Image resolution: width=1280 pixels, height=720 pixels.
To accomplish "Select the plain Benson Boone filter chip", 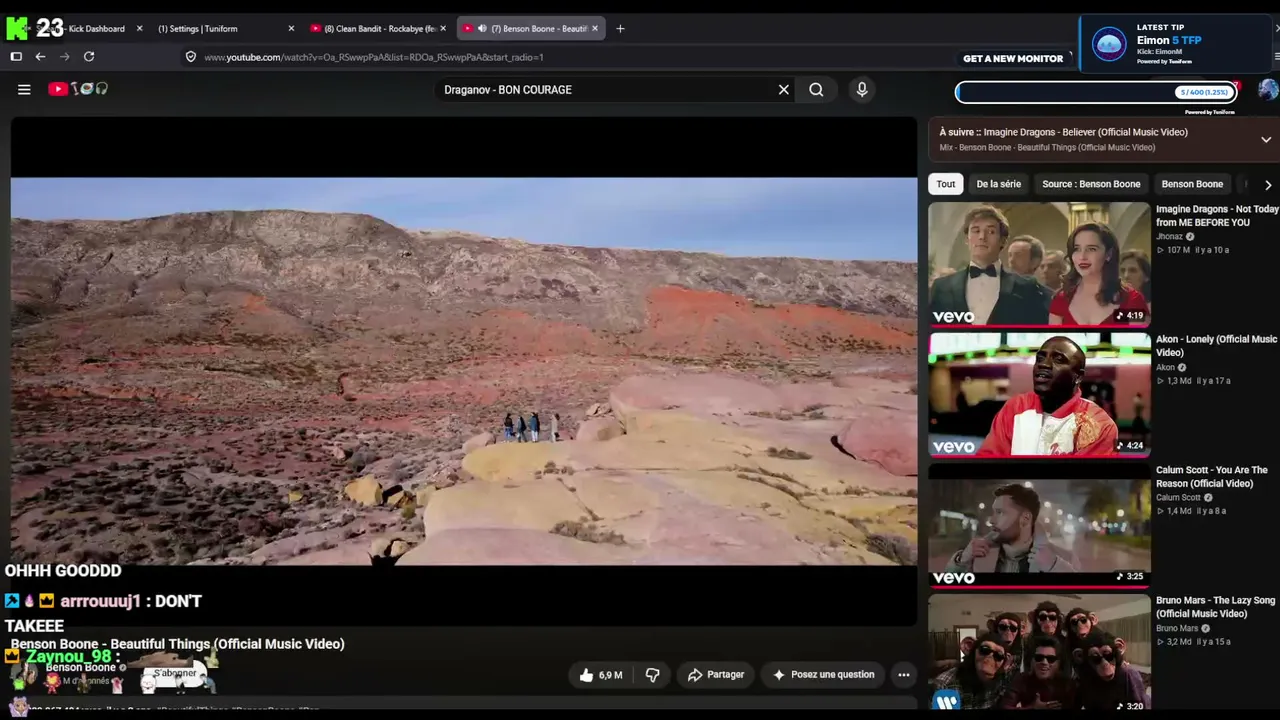I will tap(1192, 184).
